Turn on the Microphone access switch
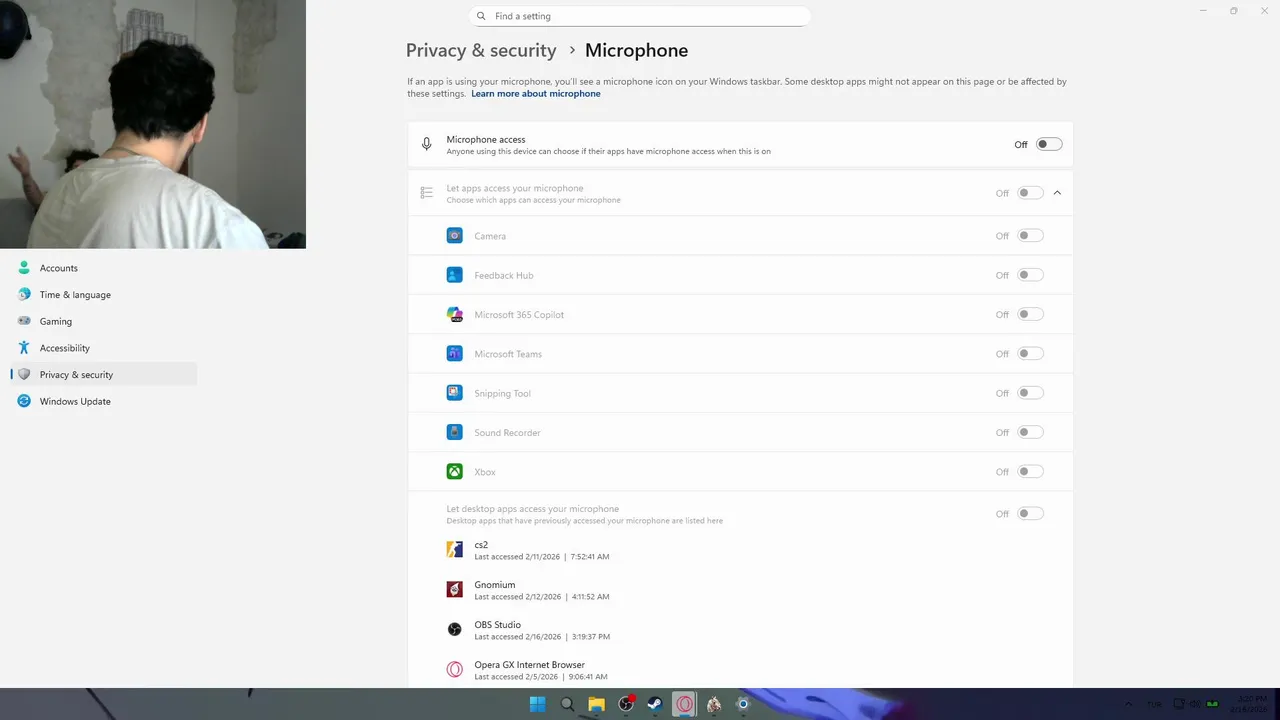The image size is (1280, 720). [1049, 144]
